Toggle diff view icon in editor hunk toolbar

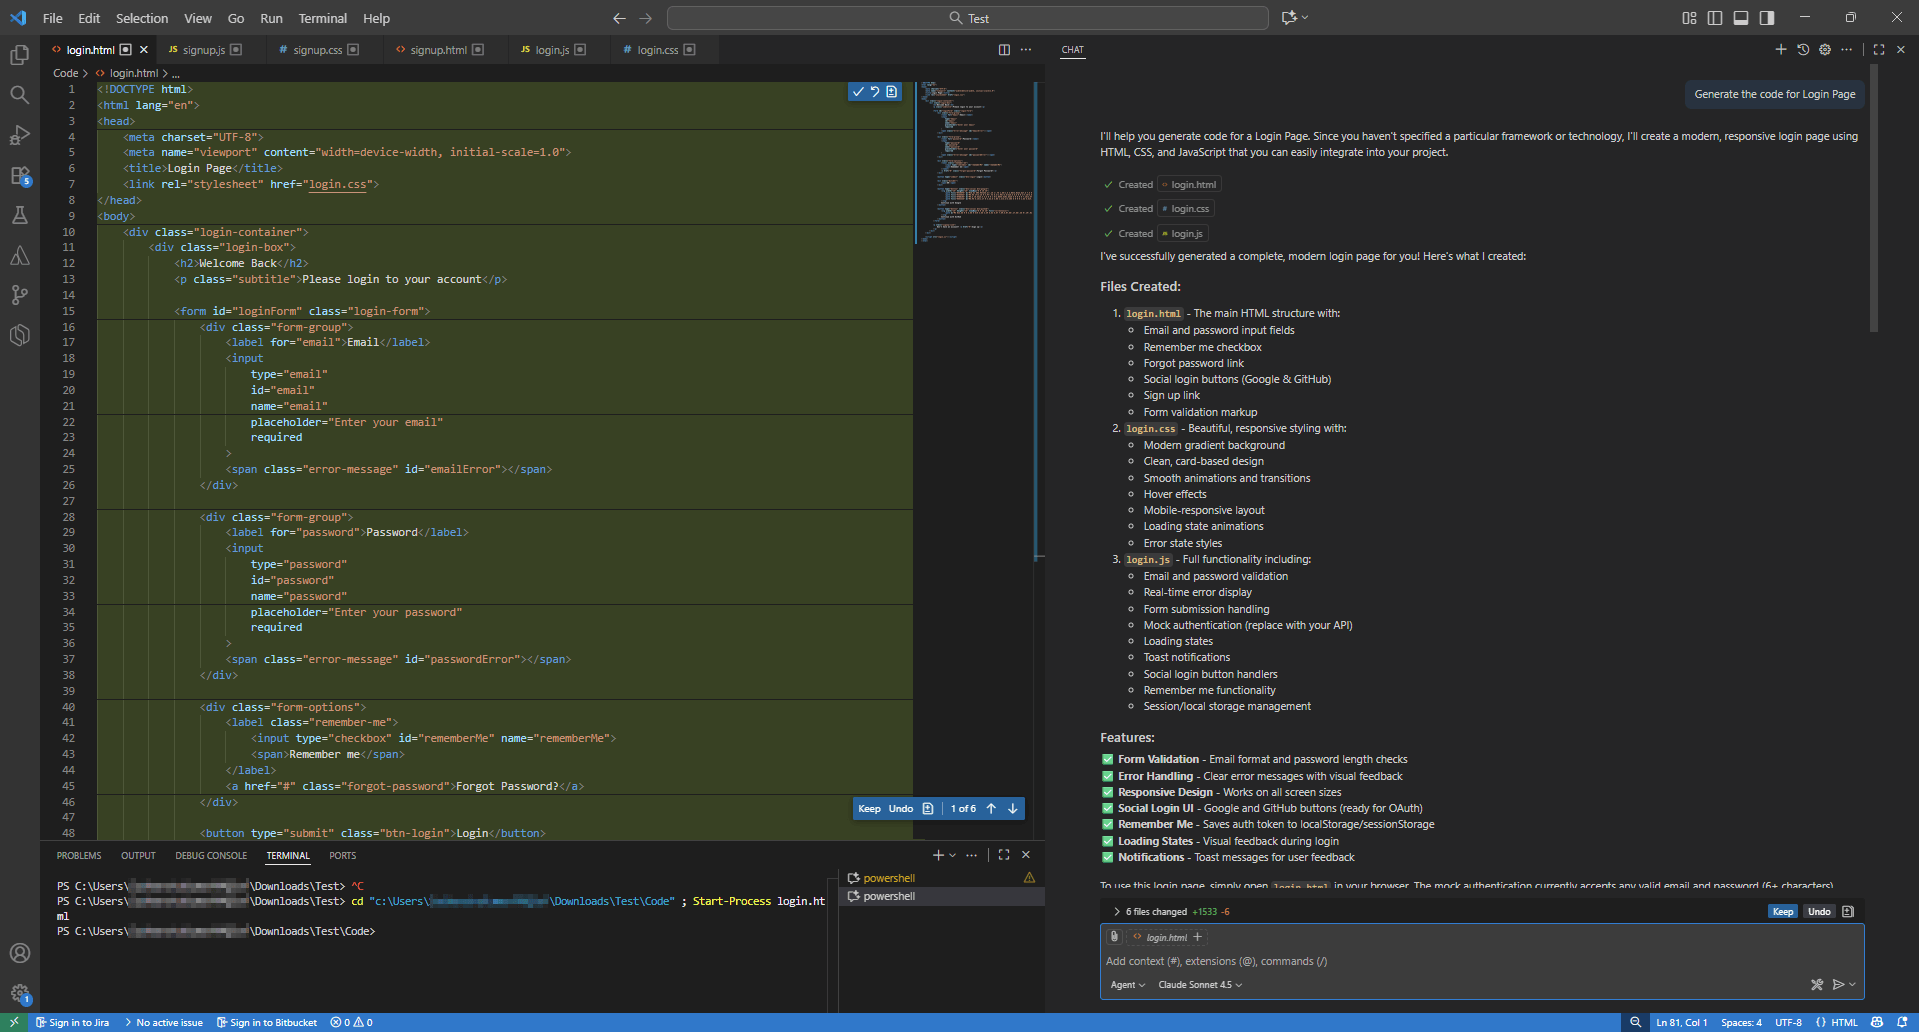(x=892, y=92)
